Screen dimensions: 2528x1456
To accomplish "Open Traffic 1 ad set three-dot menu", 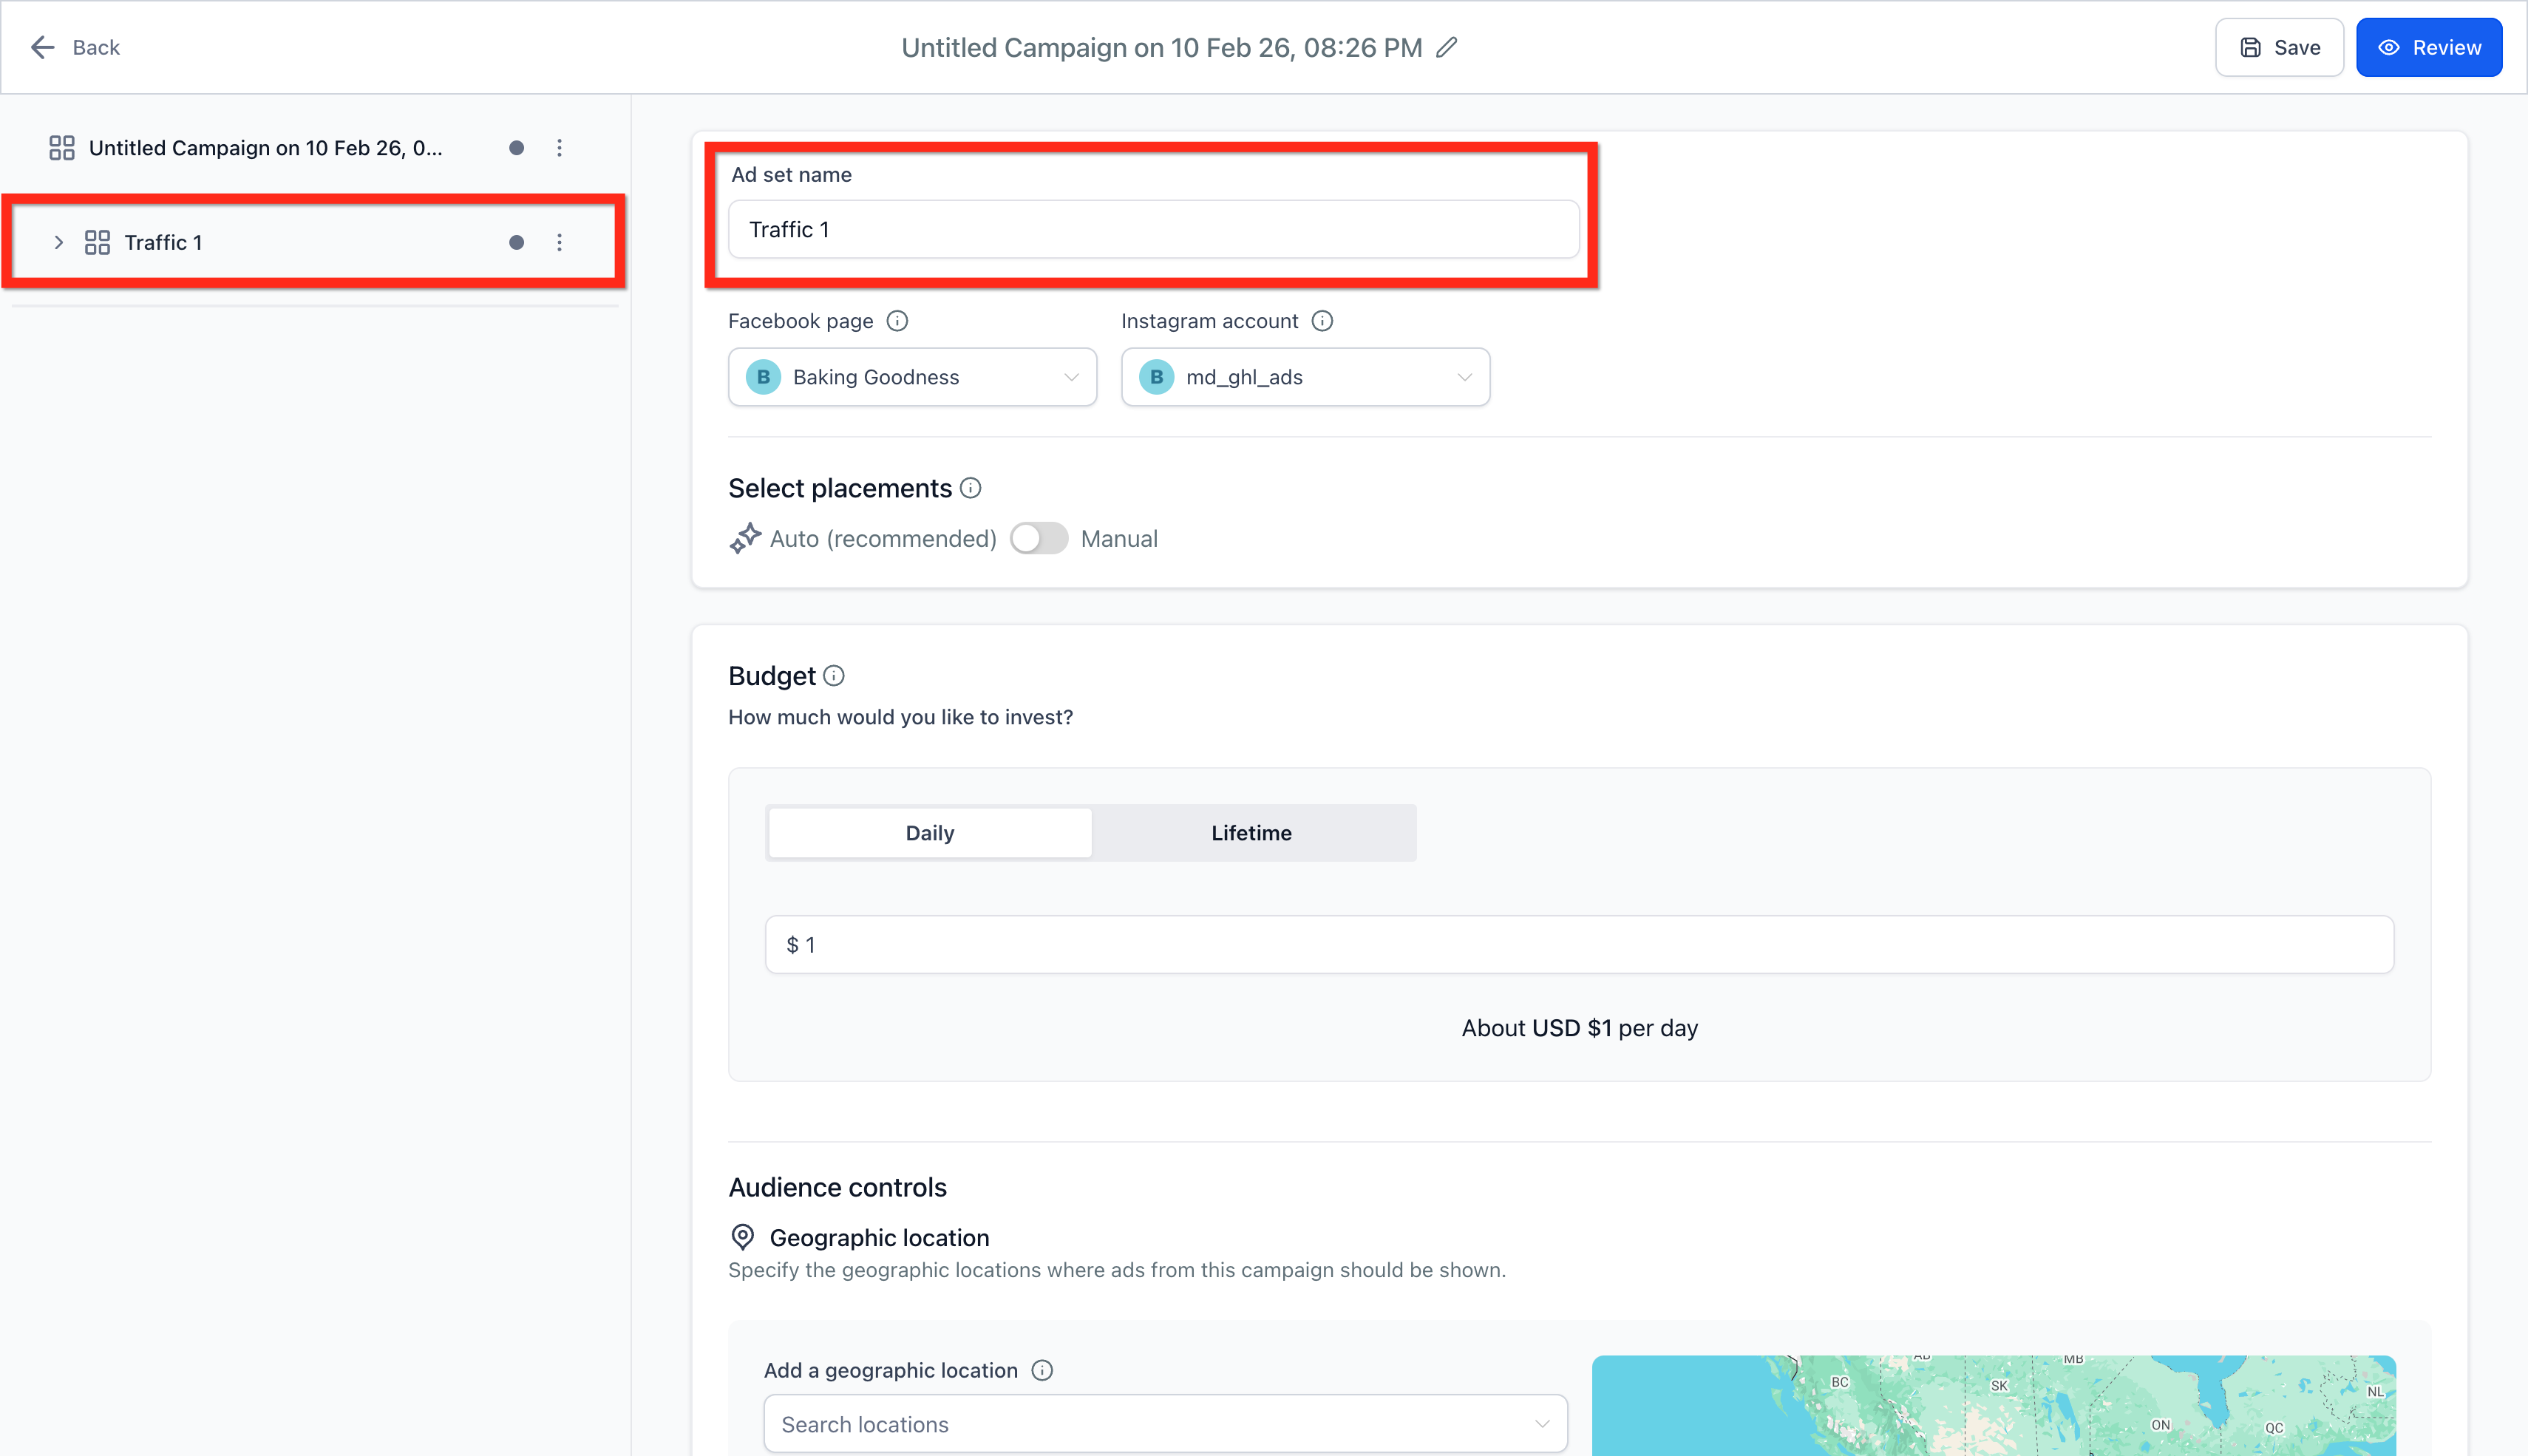I will 559,242.
